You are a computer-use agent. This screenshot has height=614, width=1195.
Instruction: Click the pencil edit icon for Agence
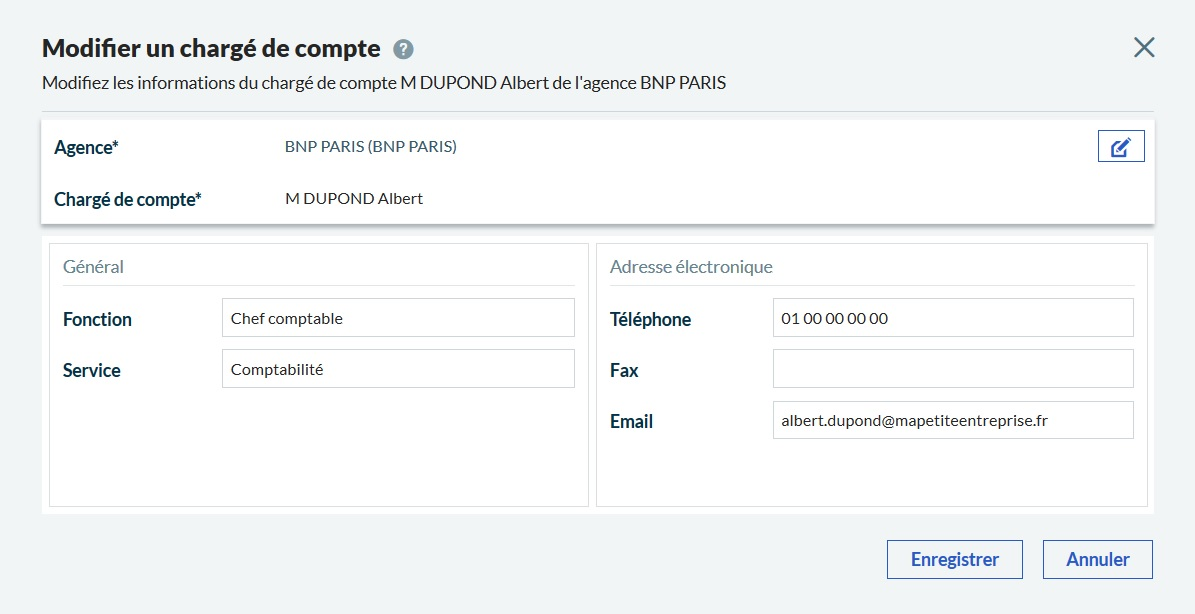pyautogui.click(x=1120, y=147)
